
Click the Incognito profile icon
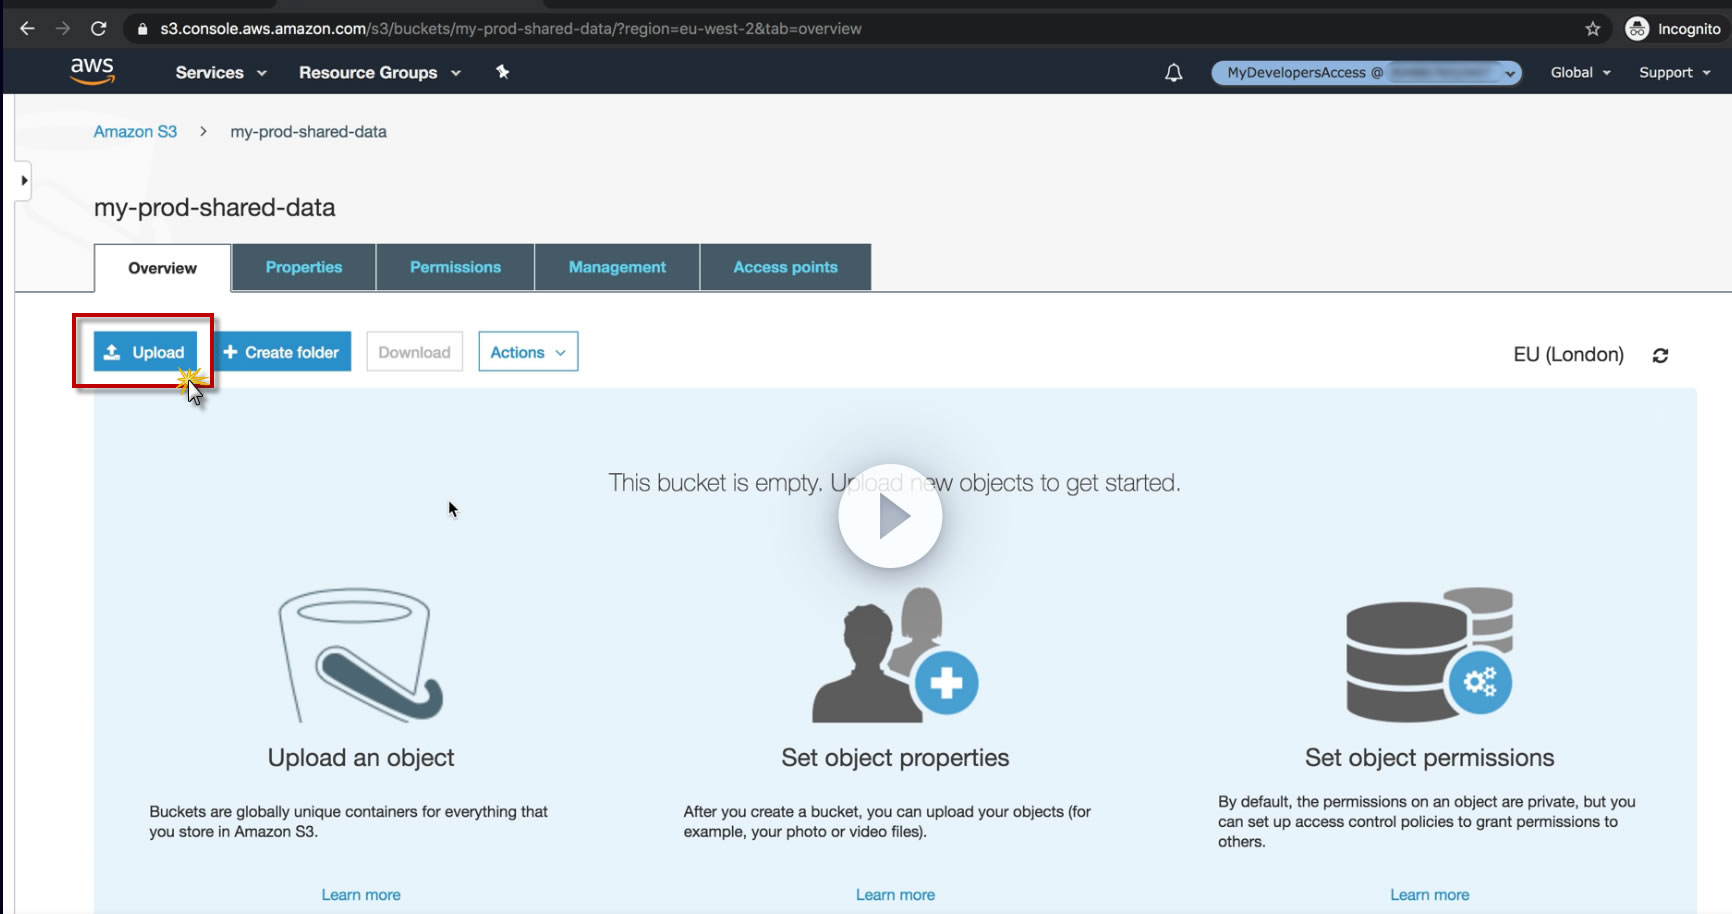tap(1637, 29)
